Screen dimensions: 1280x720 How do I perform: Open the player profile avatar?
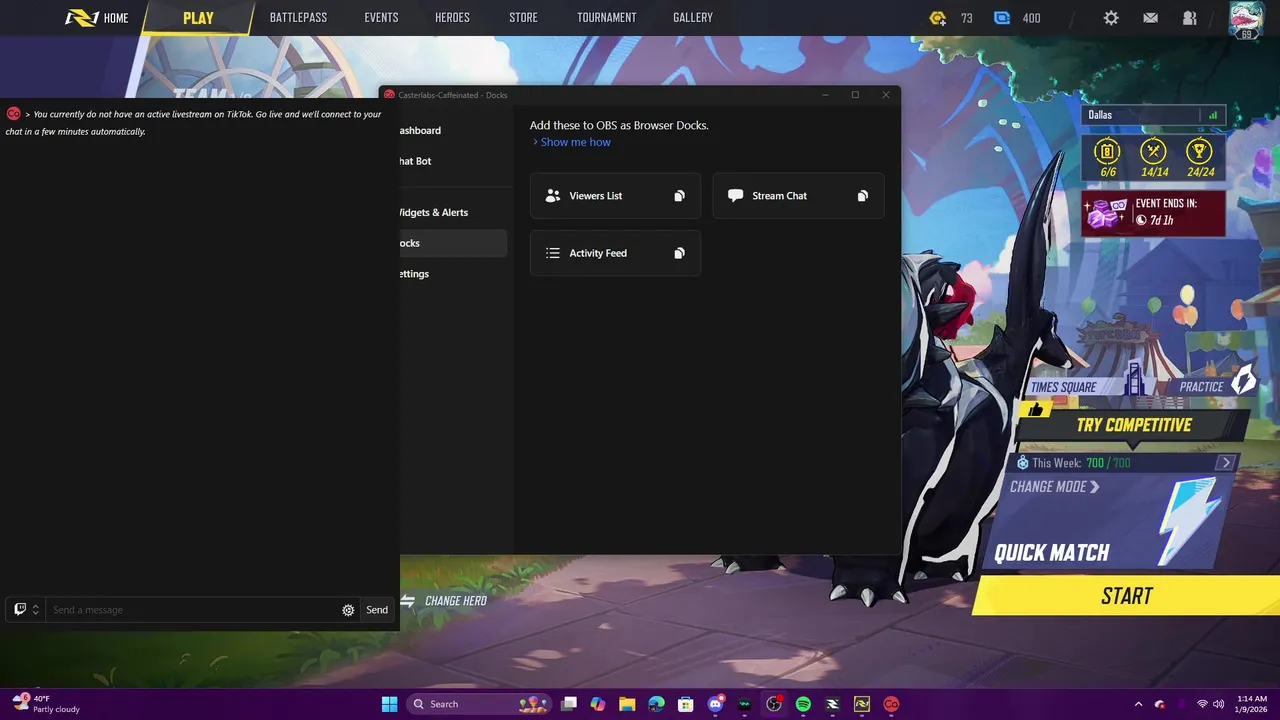pos(1246,20)
